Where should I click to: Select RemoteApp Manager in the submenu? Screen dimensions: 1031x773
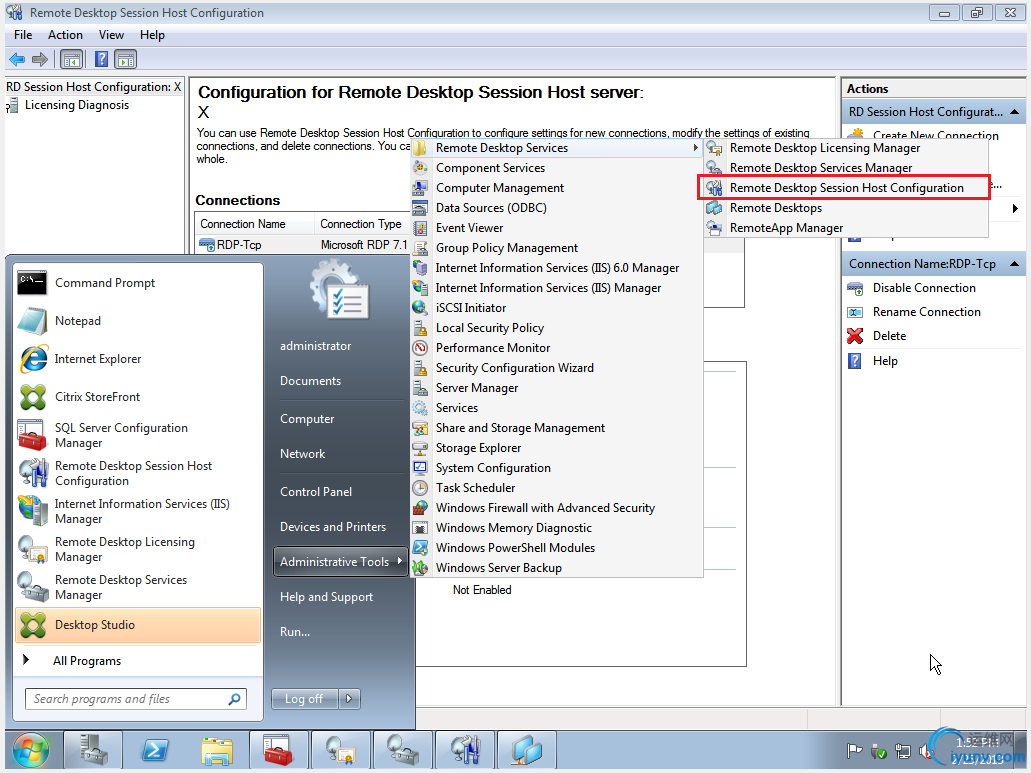pyautogui.click(x=846, y=228)
